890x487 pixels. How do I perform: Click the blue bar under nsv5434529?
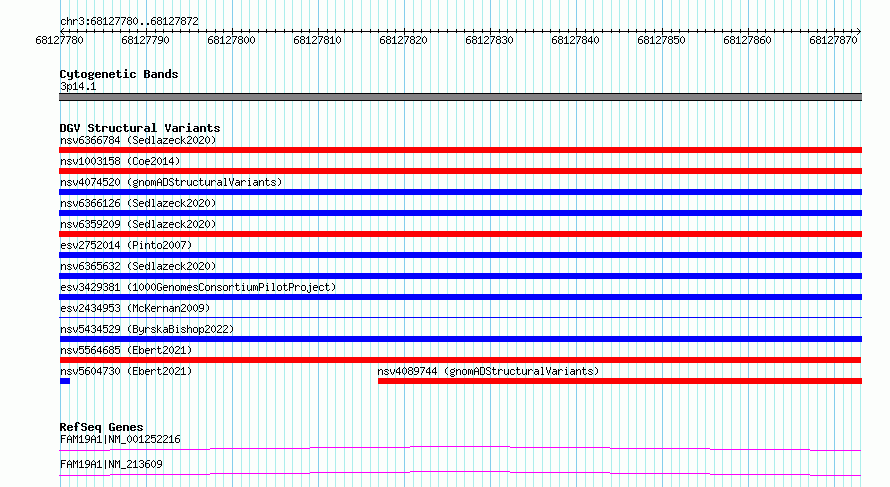coord(460,339)
